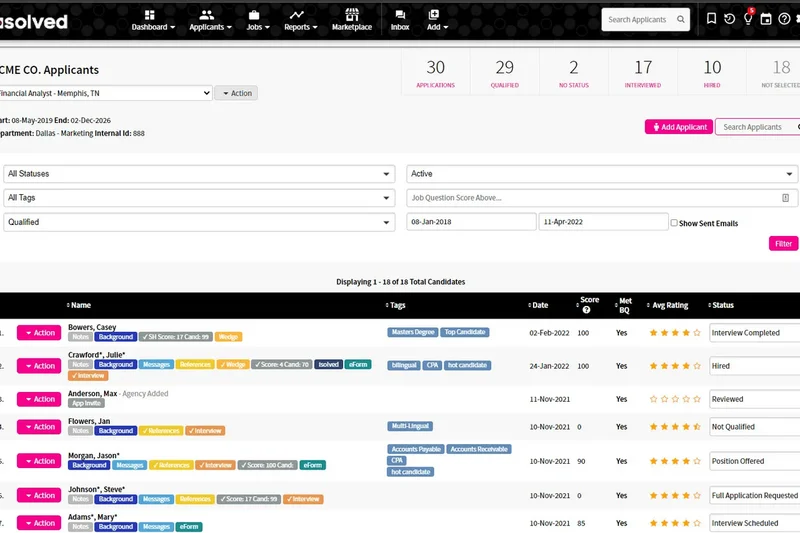
Task: Expand Action dropdown for Bowers, Casey
Action: click(39, 333)
